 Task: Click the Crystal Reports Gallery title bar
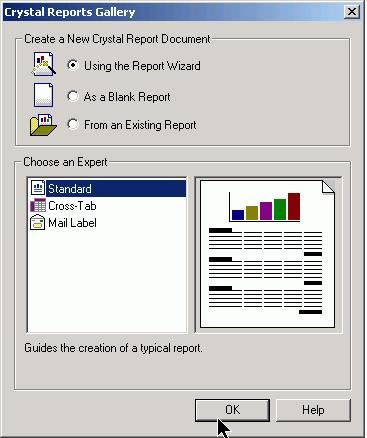pos(173,12)
